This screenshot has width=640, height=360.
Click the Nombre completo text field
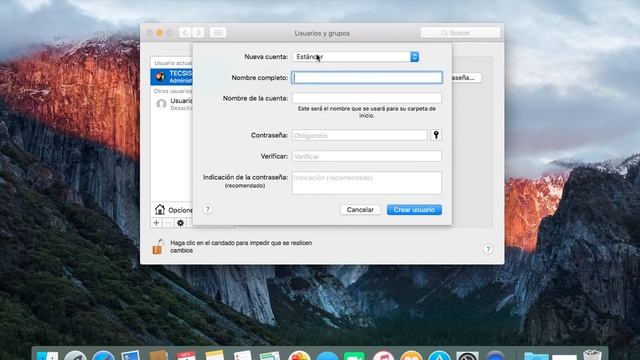367,78
